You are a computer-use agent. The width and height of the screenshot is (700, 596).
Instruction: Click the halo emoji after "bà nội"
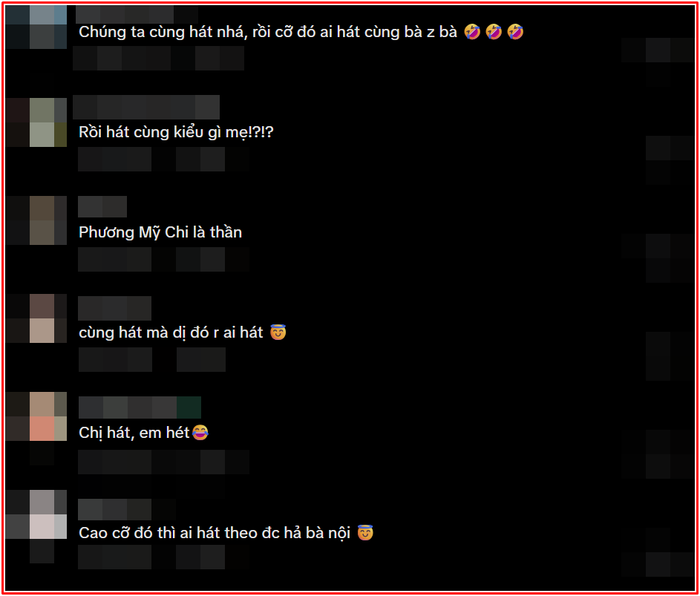(365, 533)
